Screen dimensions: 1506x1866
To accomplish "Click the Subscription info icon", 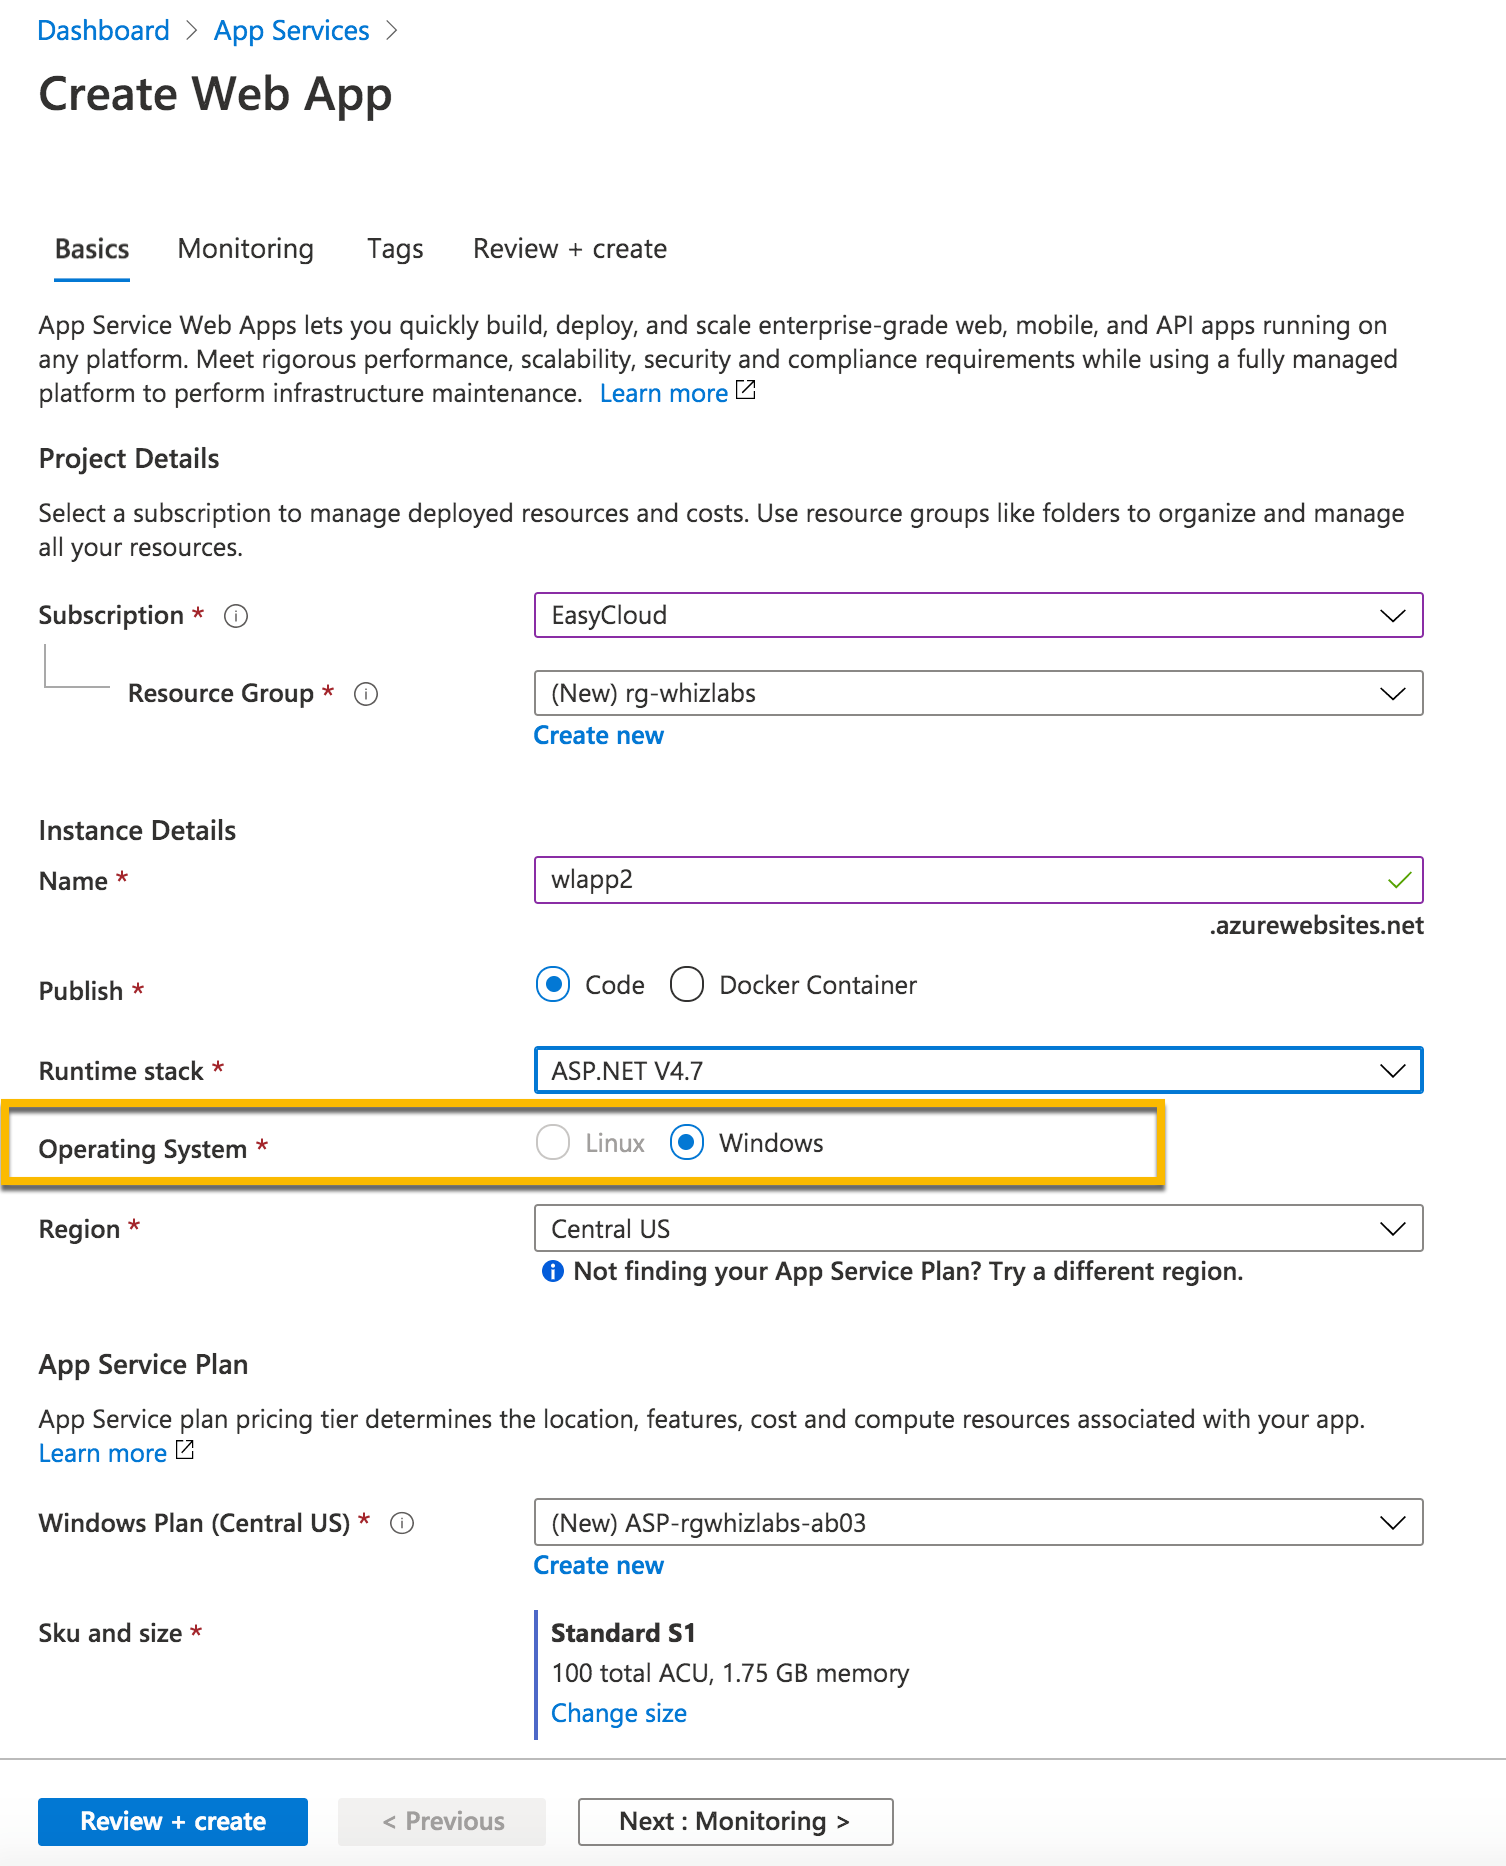I will tap(236, 616).
